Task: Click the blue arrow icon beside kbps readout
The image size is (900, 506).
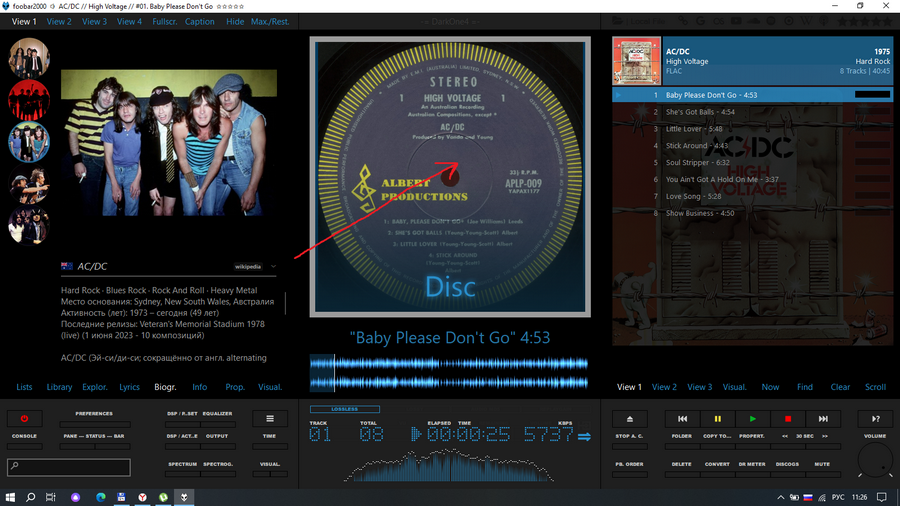Action: 584,437
